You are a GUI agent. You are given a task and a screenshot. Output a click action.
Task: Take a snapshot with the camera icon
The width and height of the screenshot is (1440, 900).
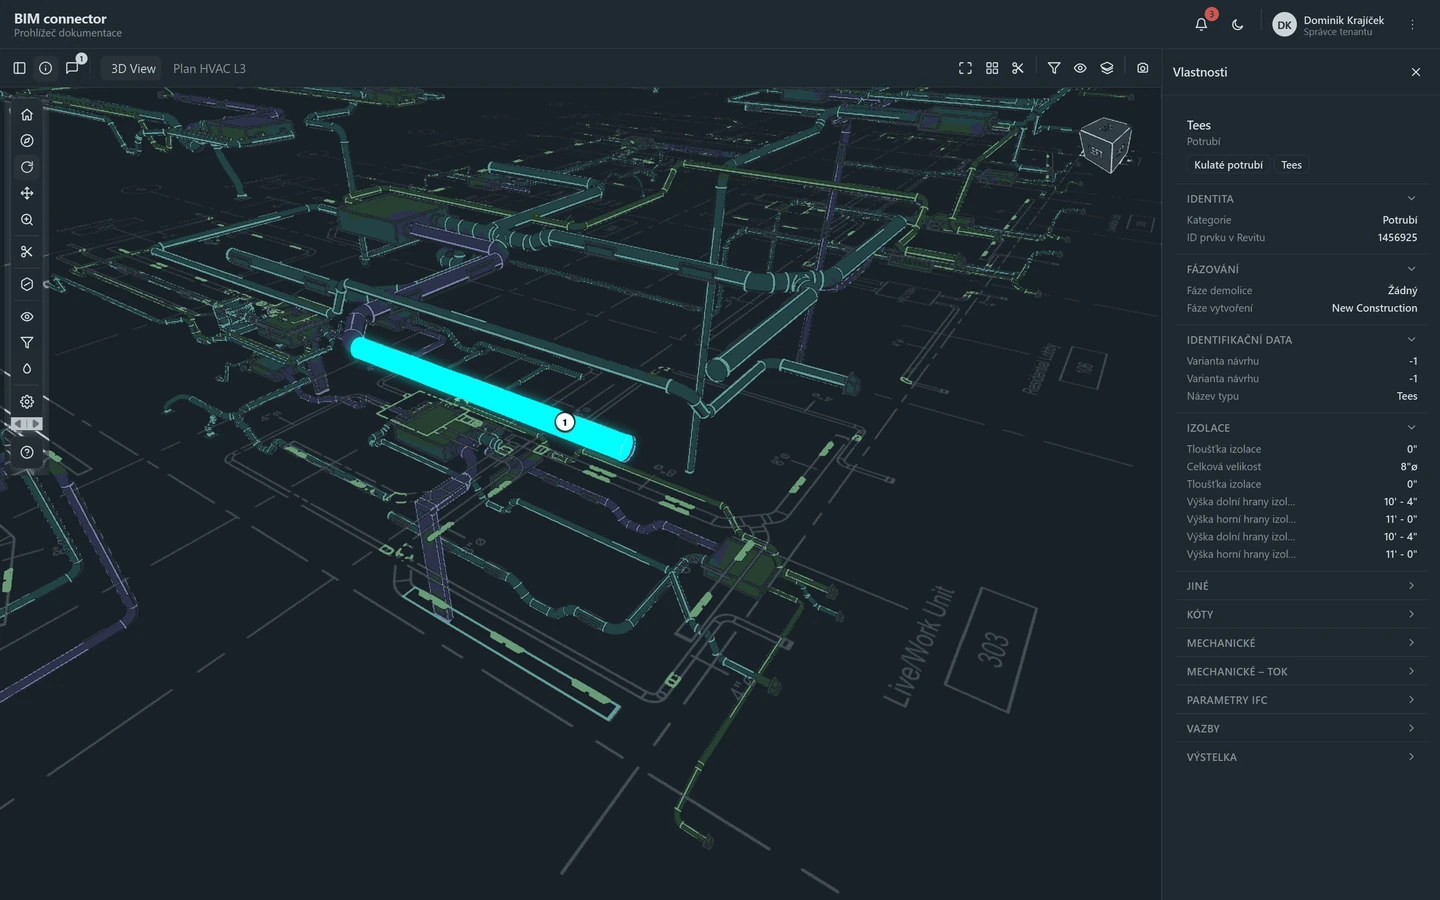(1143, 68)
